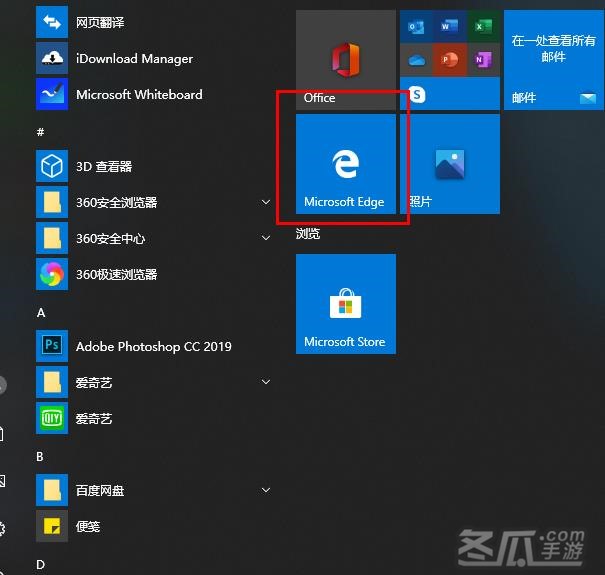
Task: Open the Office tile
Action: coord(346,60)
